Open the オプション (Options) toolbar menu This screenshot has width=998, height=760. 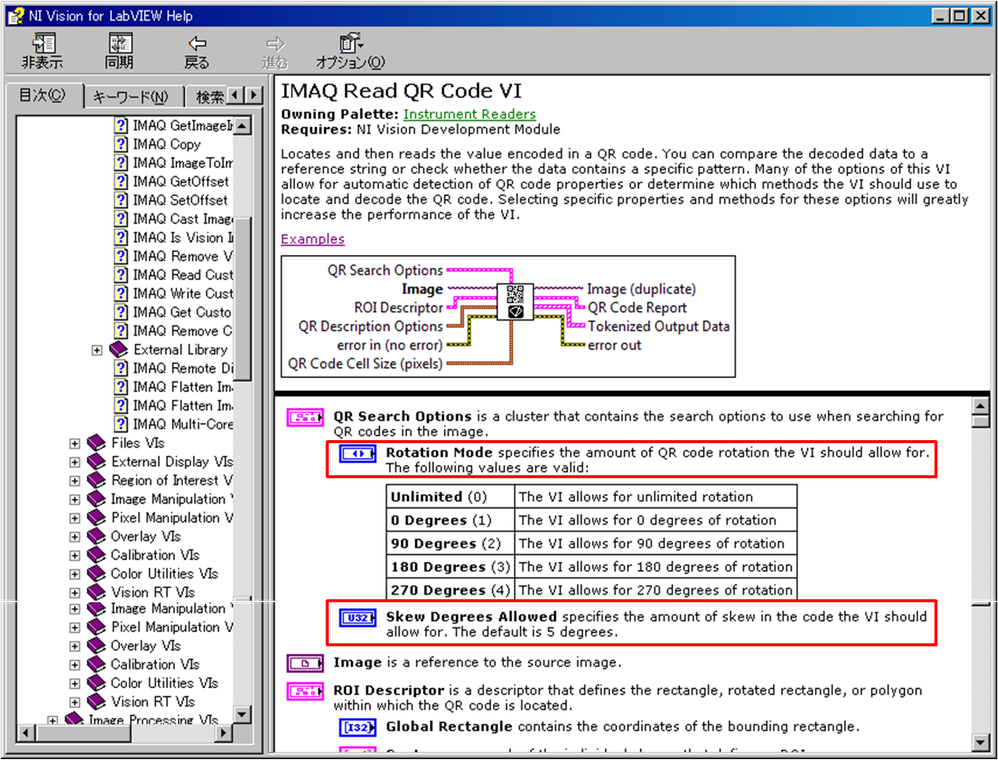[351, 52]
